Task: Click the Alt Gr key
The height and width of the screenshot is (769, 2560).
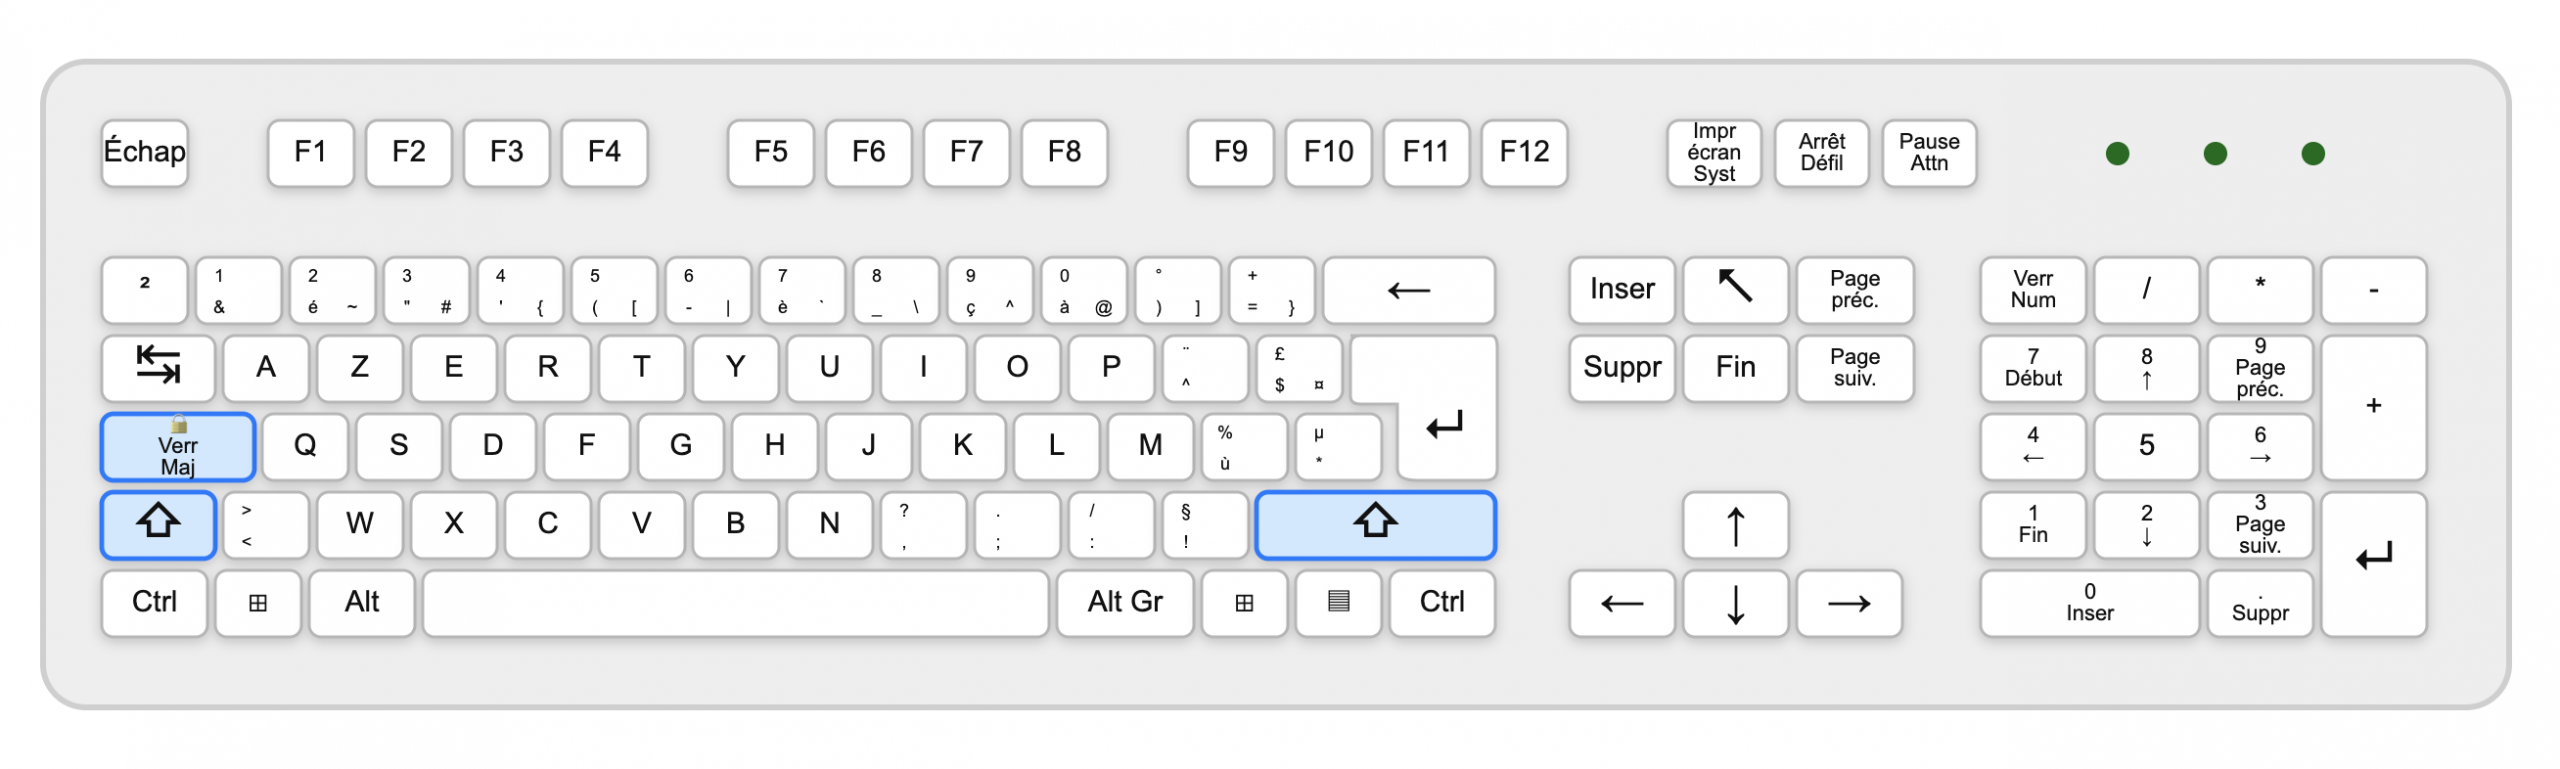Action: pos(1125,602)
